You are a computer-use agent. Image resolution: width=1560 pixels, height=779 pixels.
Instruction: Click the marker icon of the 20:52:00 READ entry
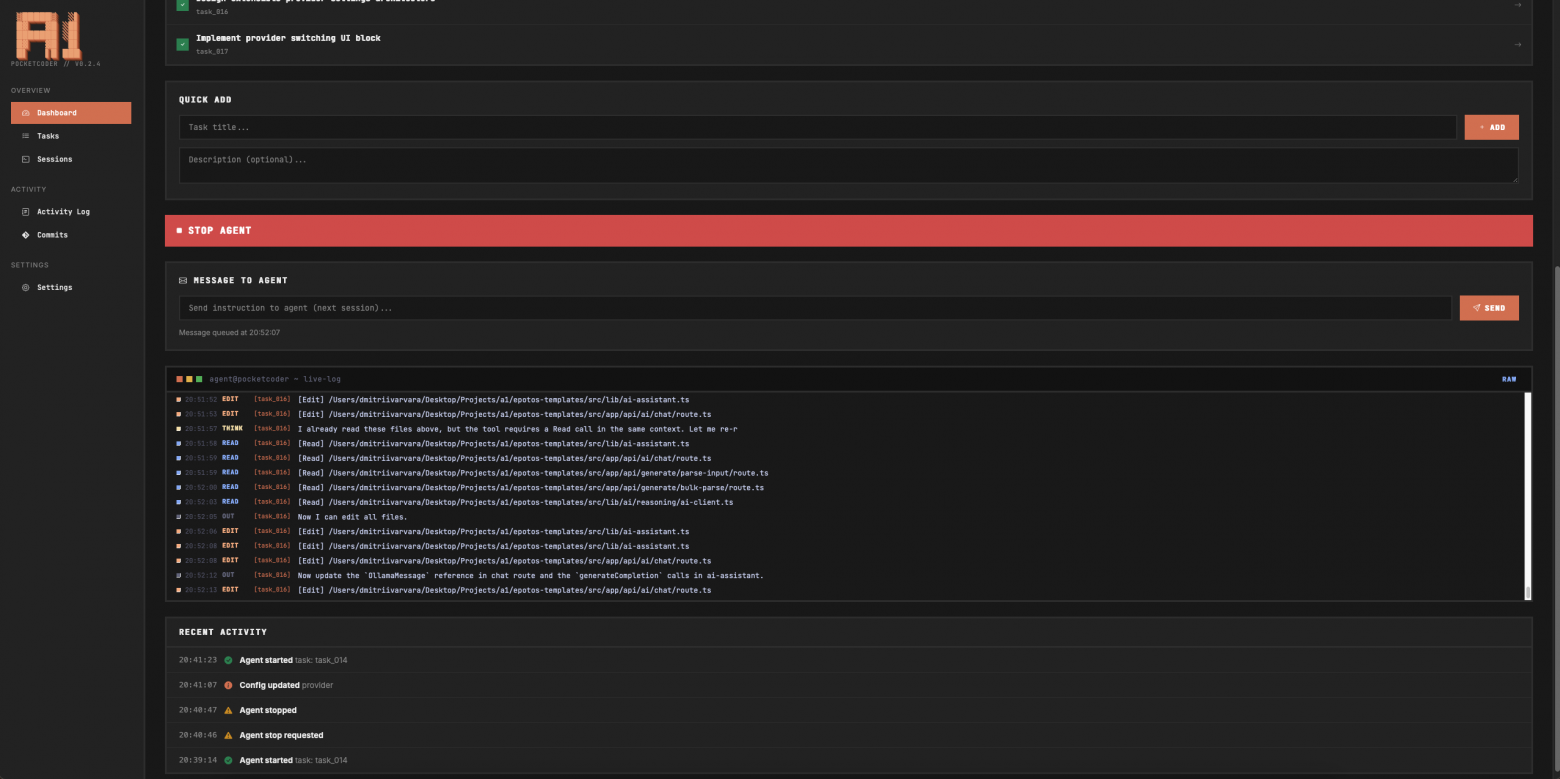[x=179, y=487]
